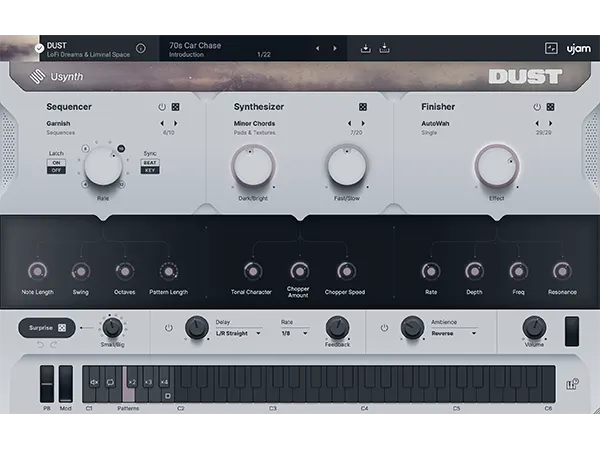Click the undo arrow below Surprise
The width and height of the screenshot is (600, 450).
41,345
